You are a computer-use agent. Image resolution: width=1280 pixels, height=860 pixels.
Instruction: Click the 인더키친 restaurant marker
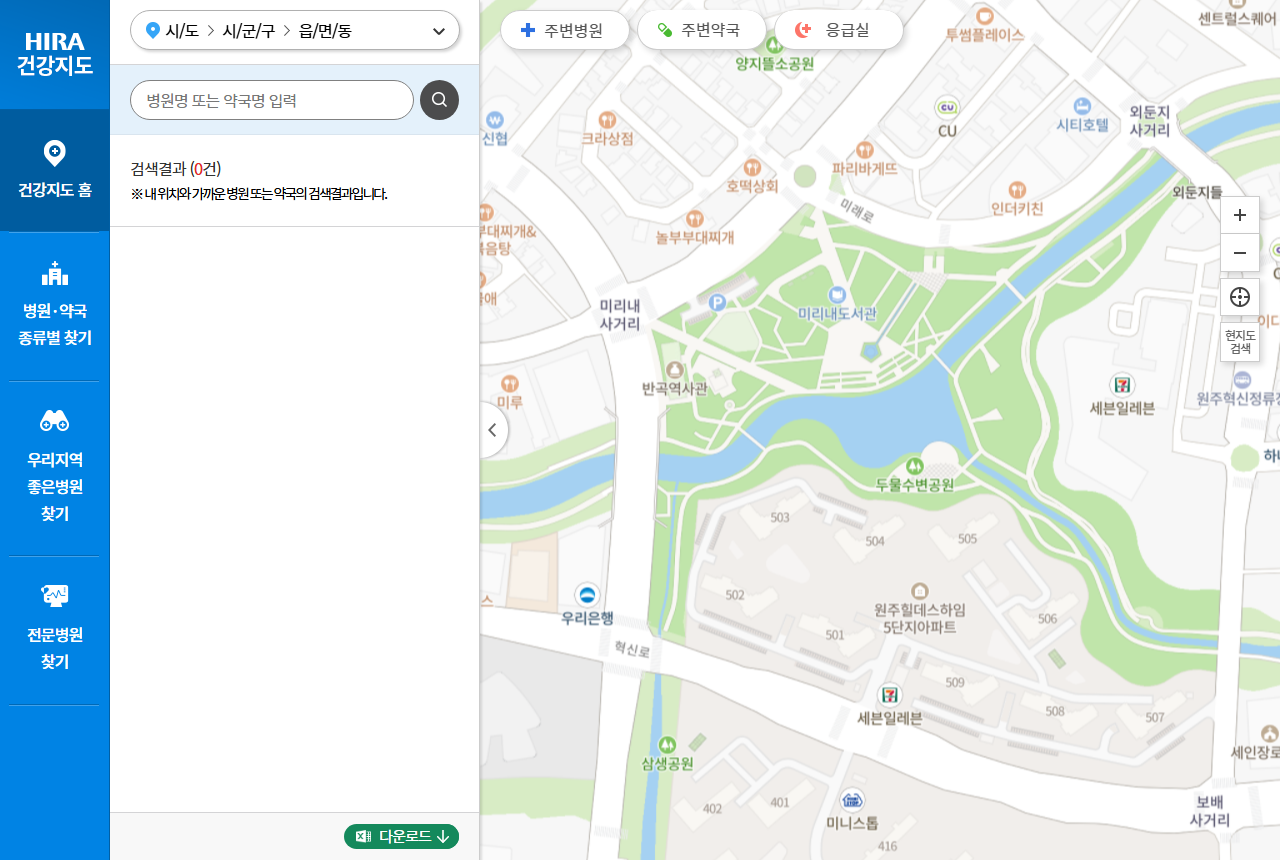[1017, 189]
